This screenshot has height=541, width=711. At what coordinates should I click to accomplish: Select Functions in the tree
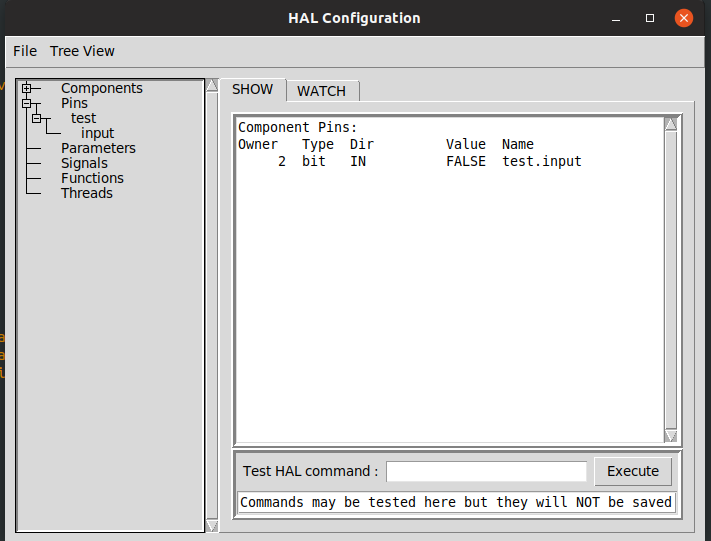point(92,178)
